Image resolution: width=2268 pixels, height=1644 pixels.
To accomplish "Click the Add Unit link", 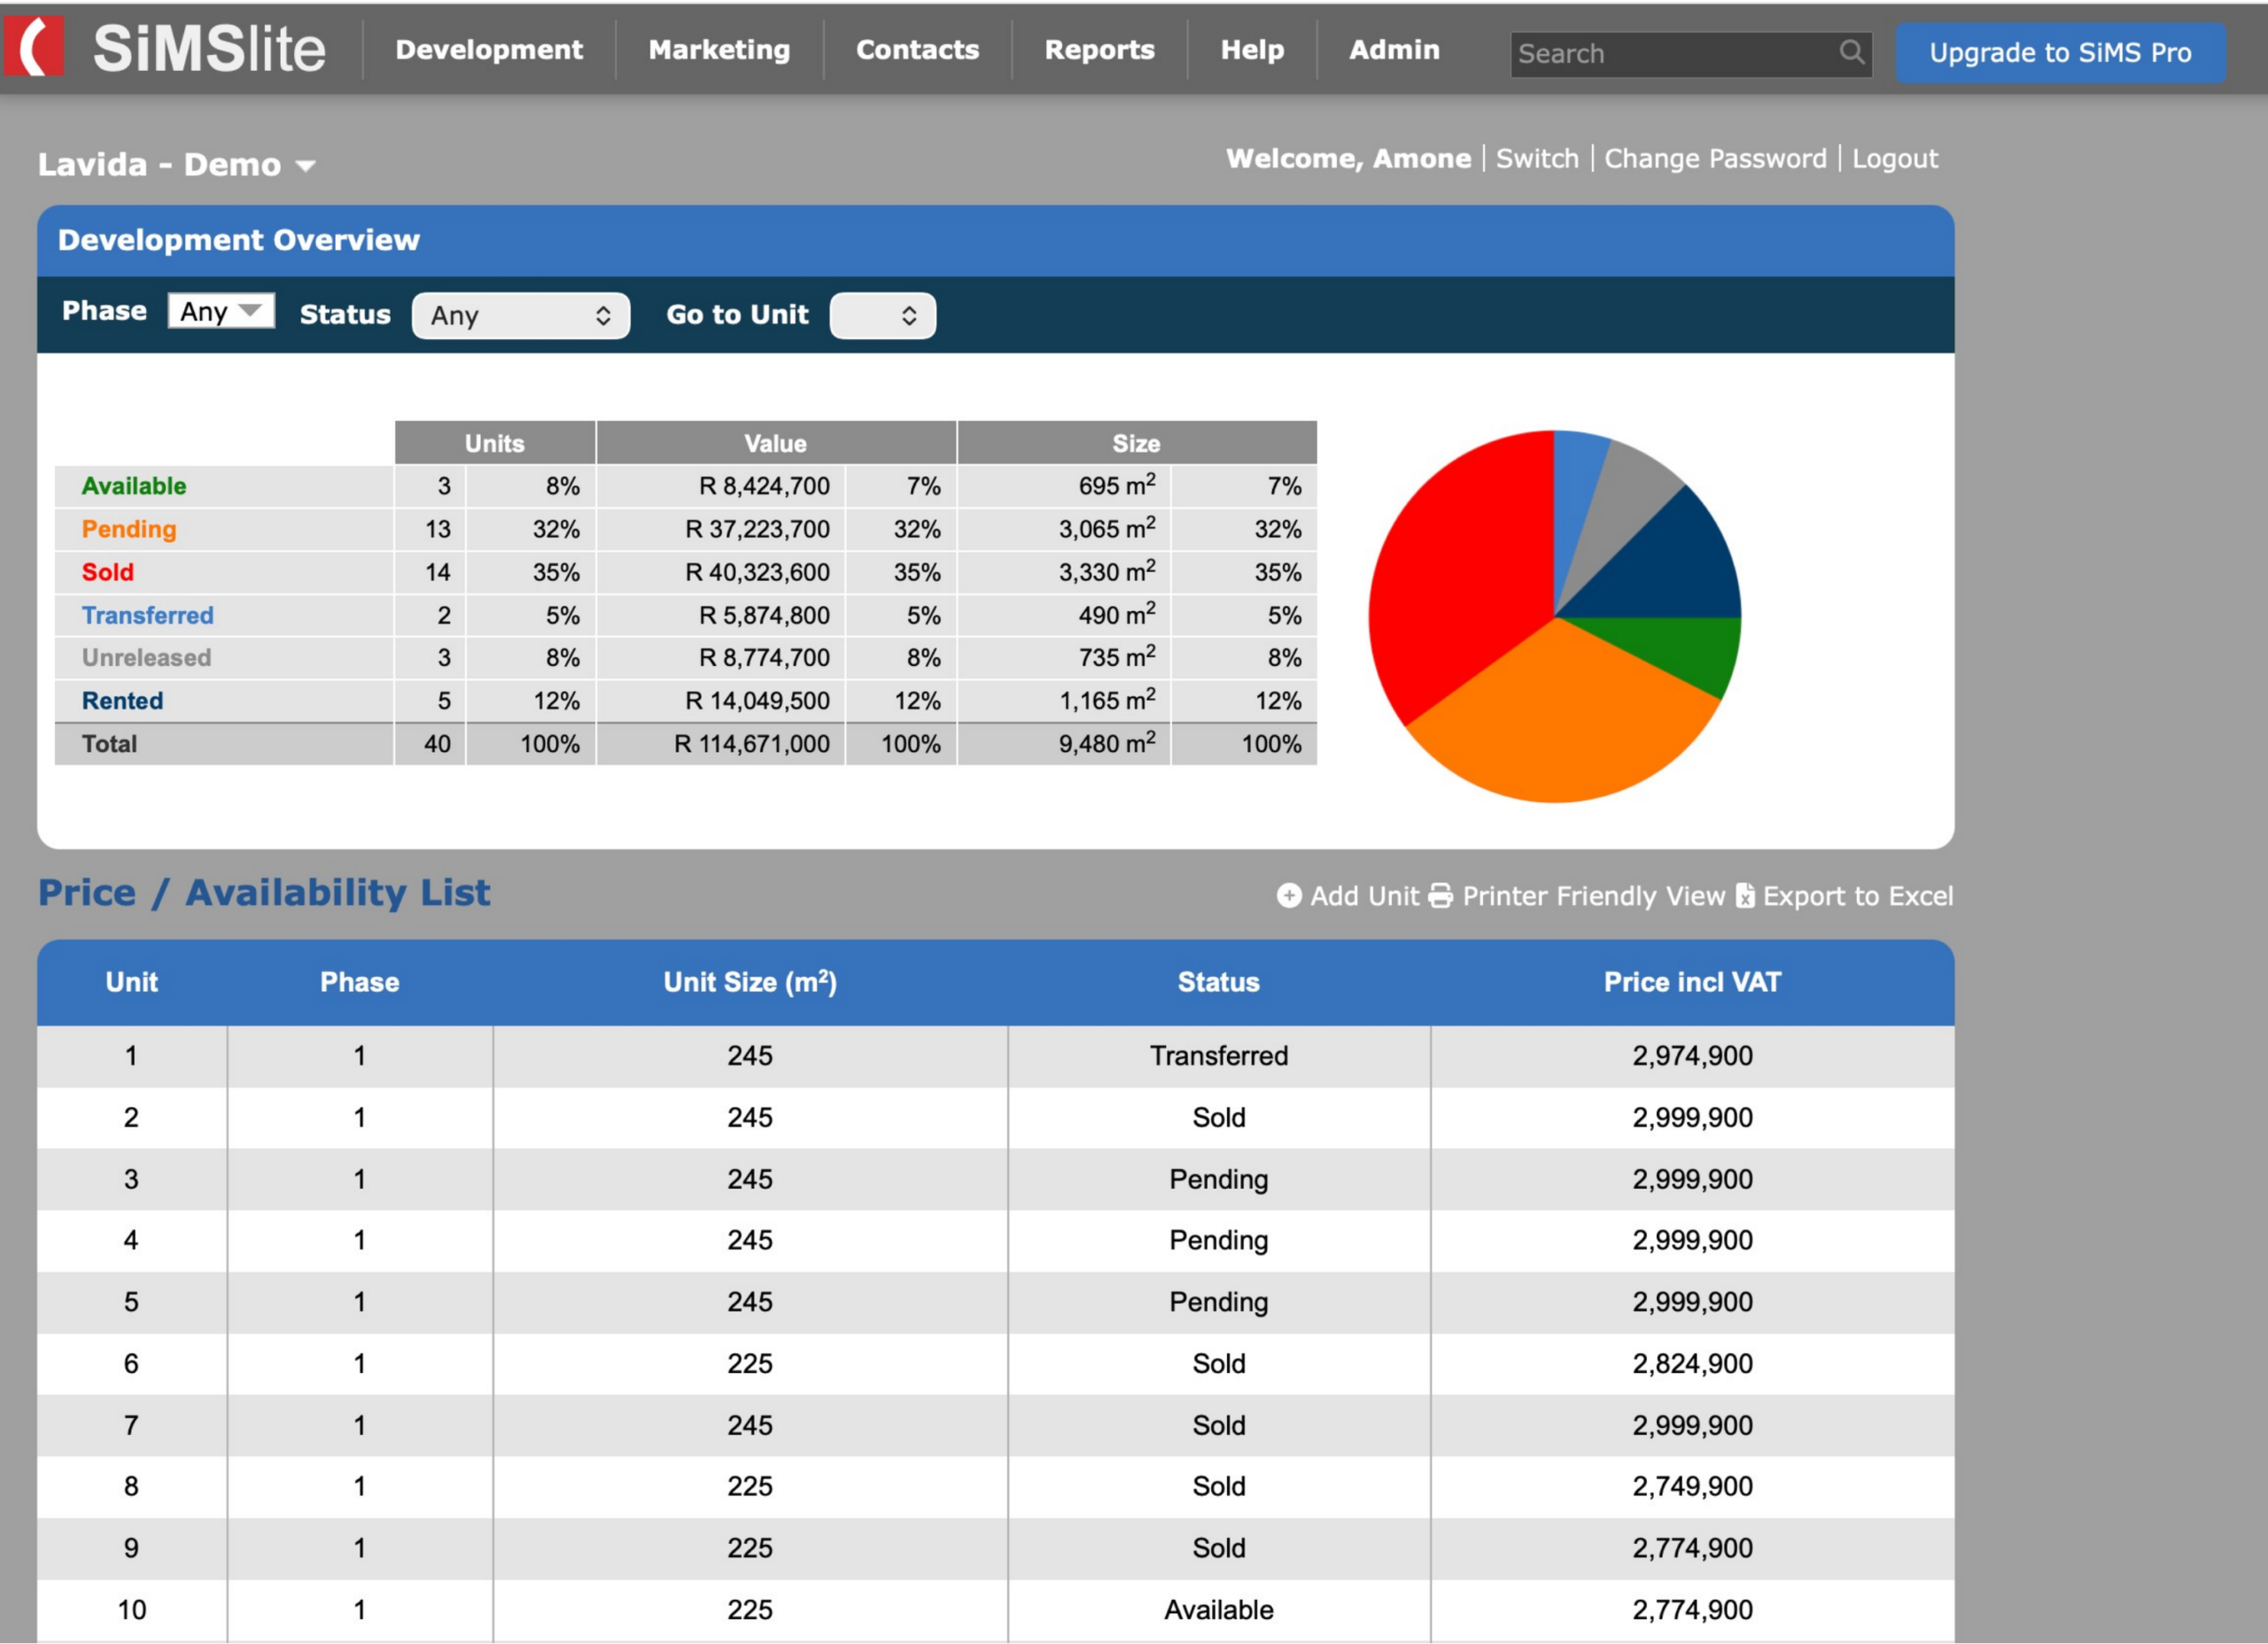I will [1364, 895].
